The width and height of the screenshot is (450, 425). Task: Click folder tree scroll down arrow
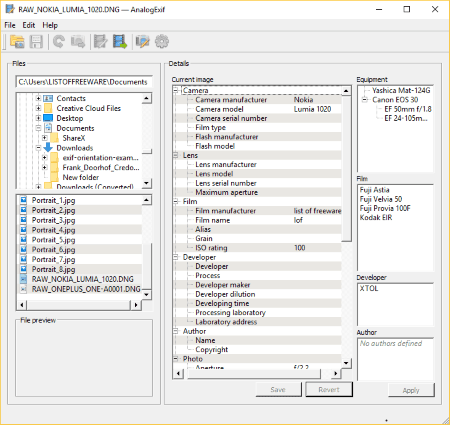coord(146,183)
